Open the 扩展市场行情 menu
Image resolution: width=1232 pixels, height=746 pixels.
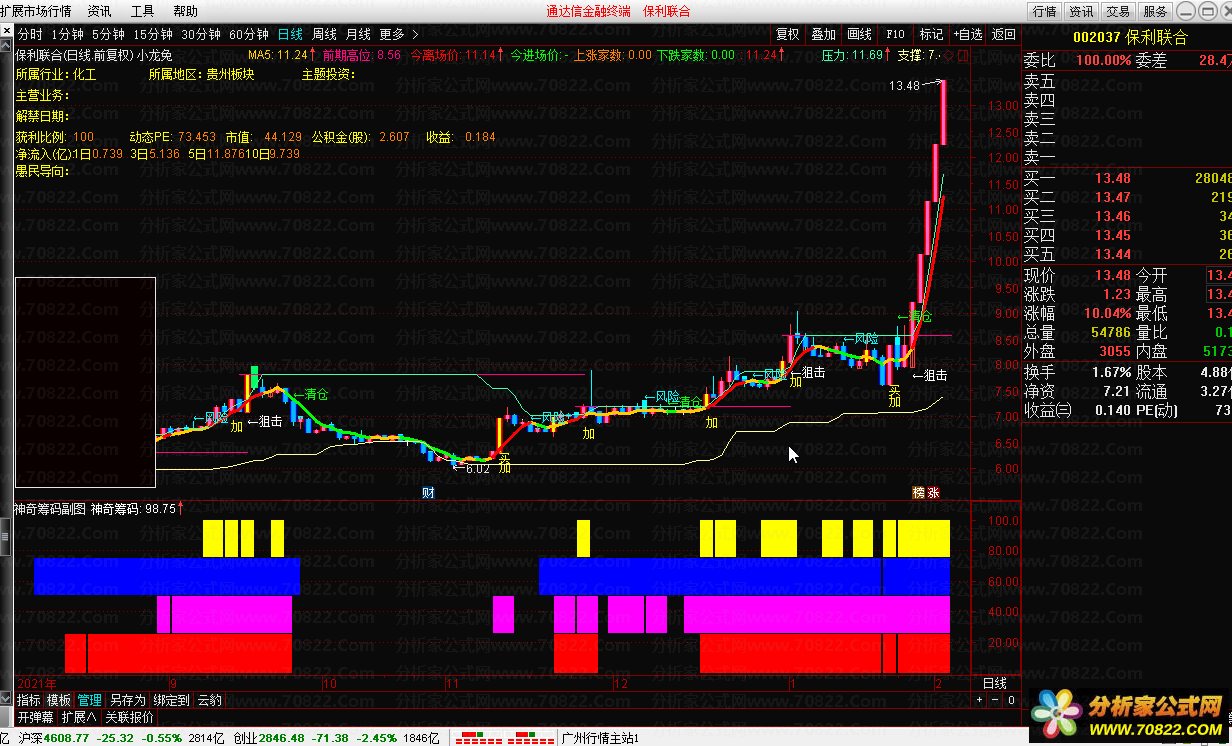coord(36,11)
